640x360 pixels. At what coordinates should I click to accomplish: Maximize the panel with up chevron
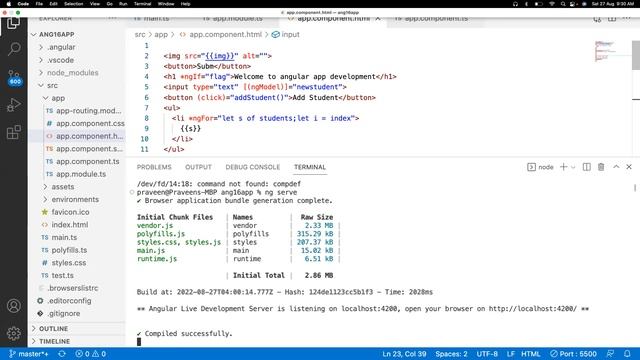616,167
